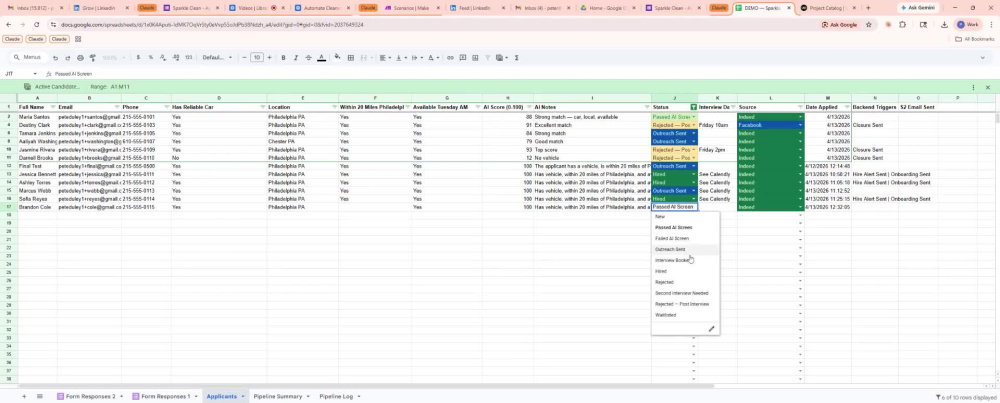Open the functions sigma menu
Viewport: 1000px width, 403px height.
click(516, 57)
